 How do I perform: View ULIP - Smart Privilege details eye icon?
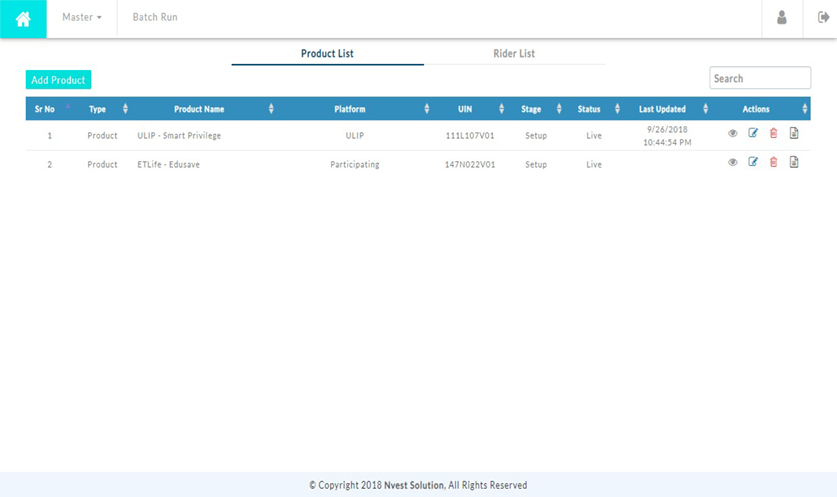point(732,134)
